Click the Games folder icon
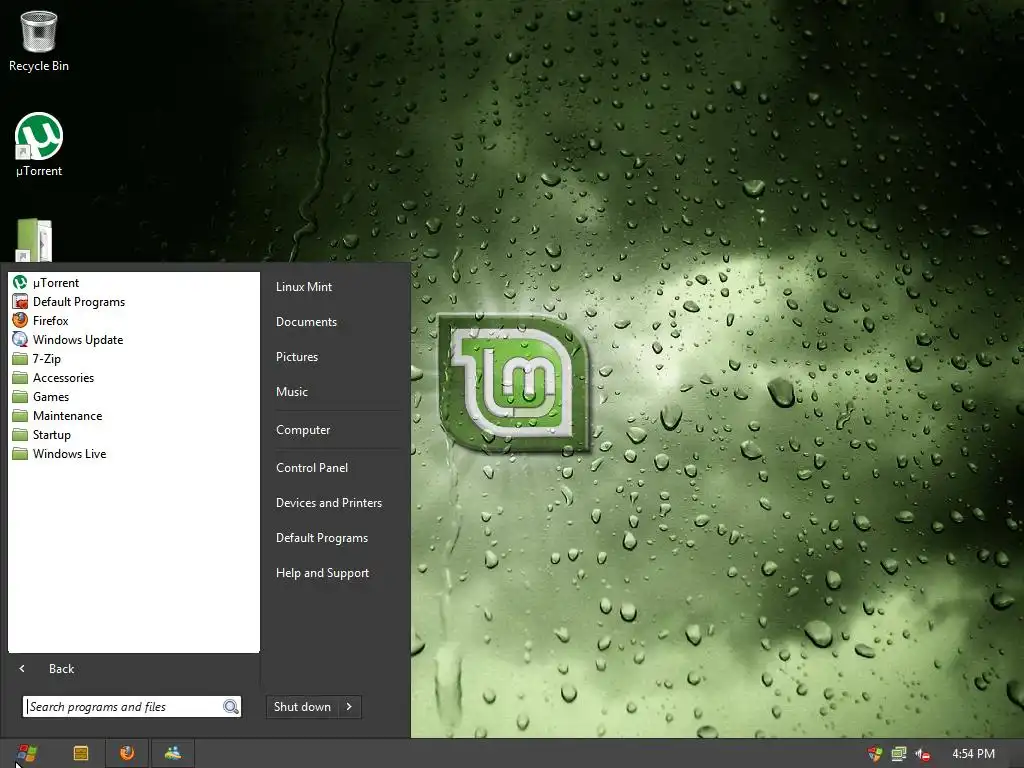Viewport: 1024px width, 768px height. (x=20, y=396)
